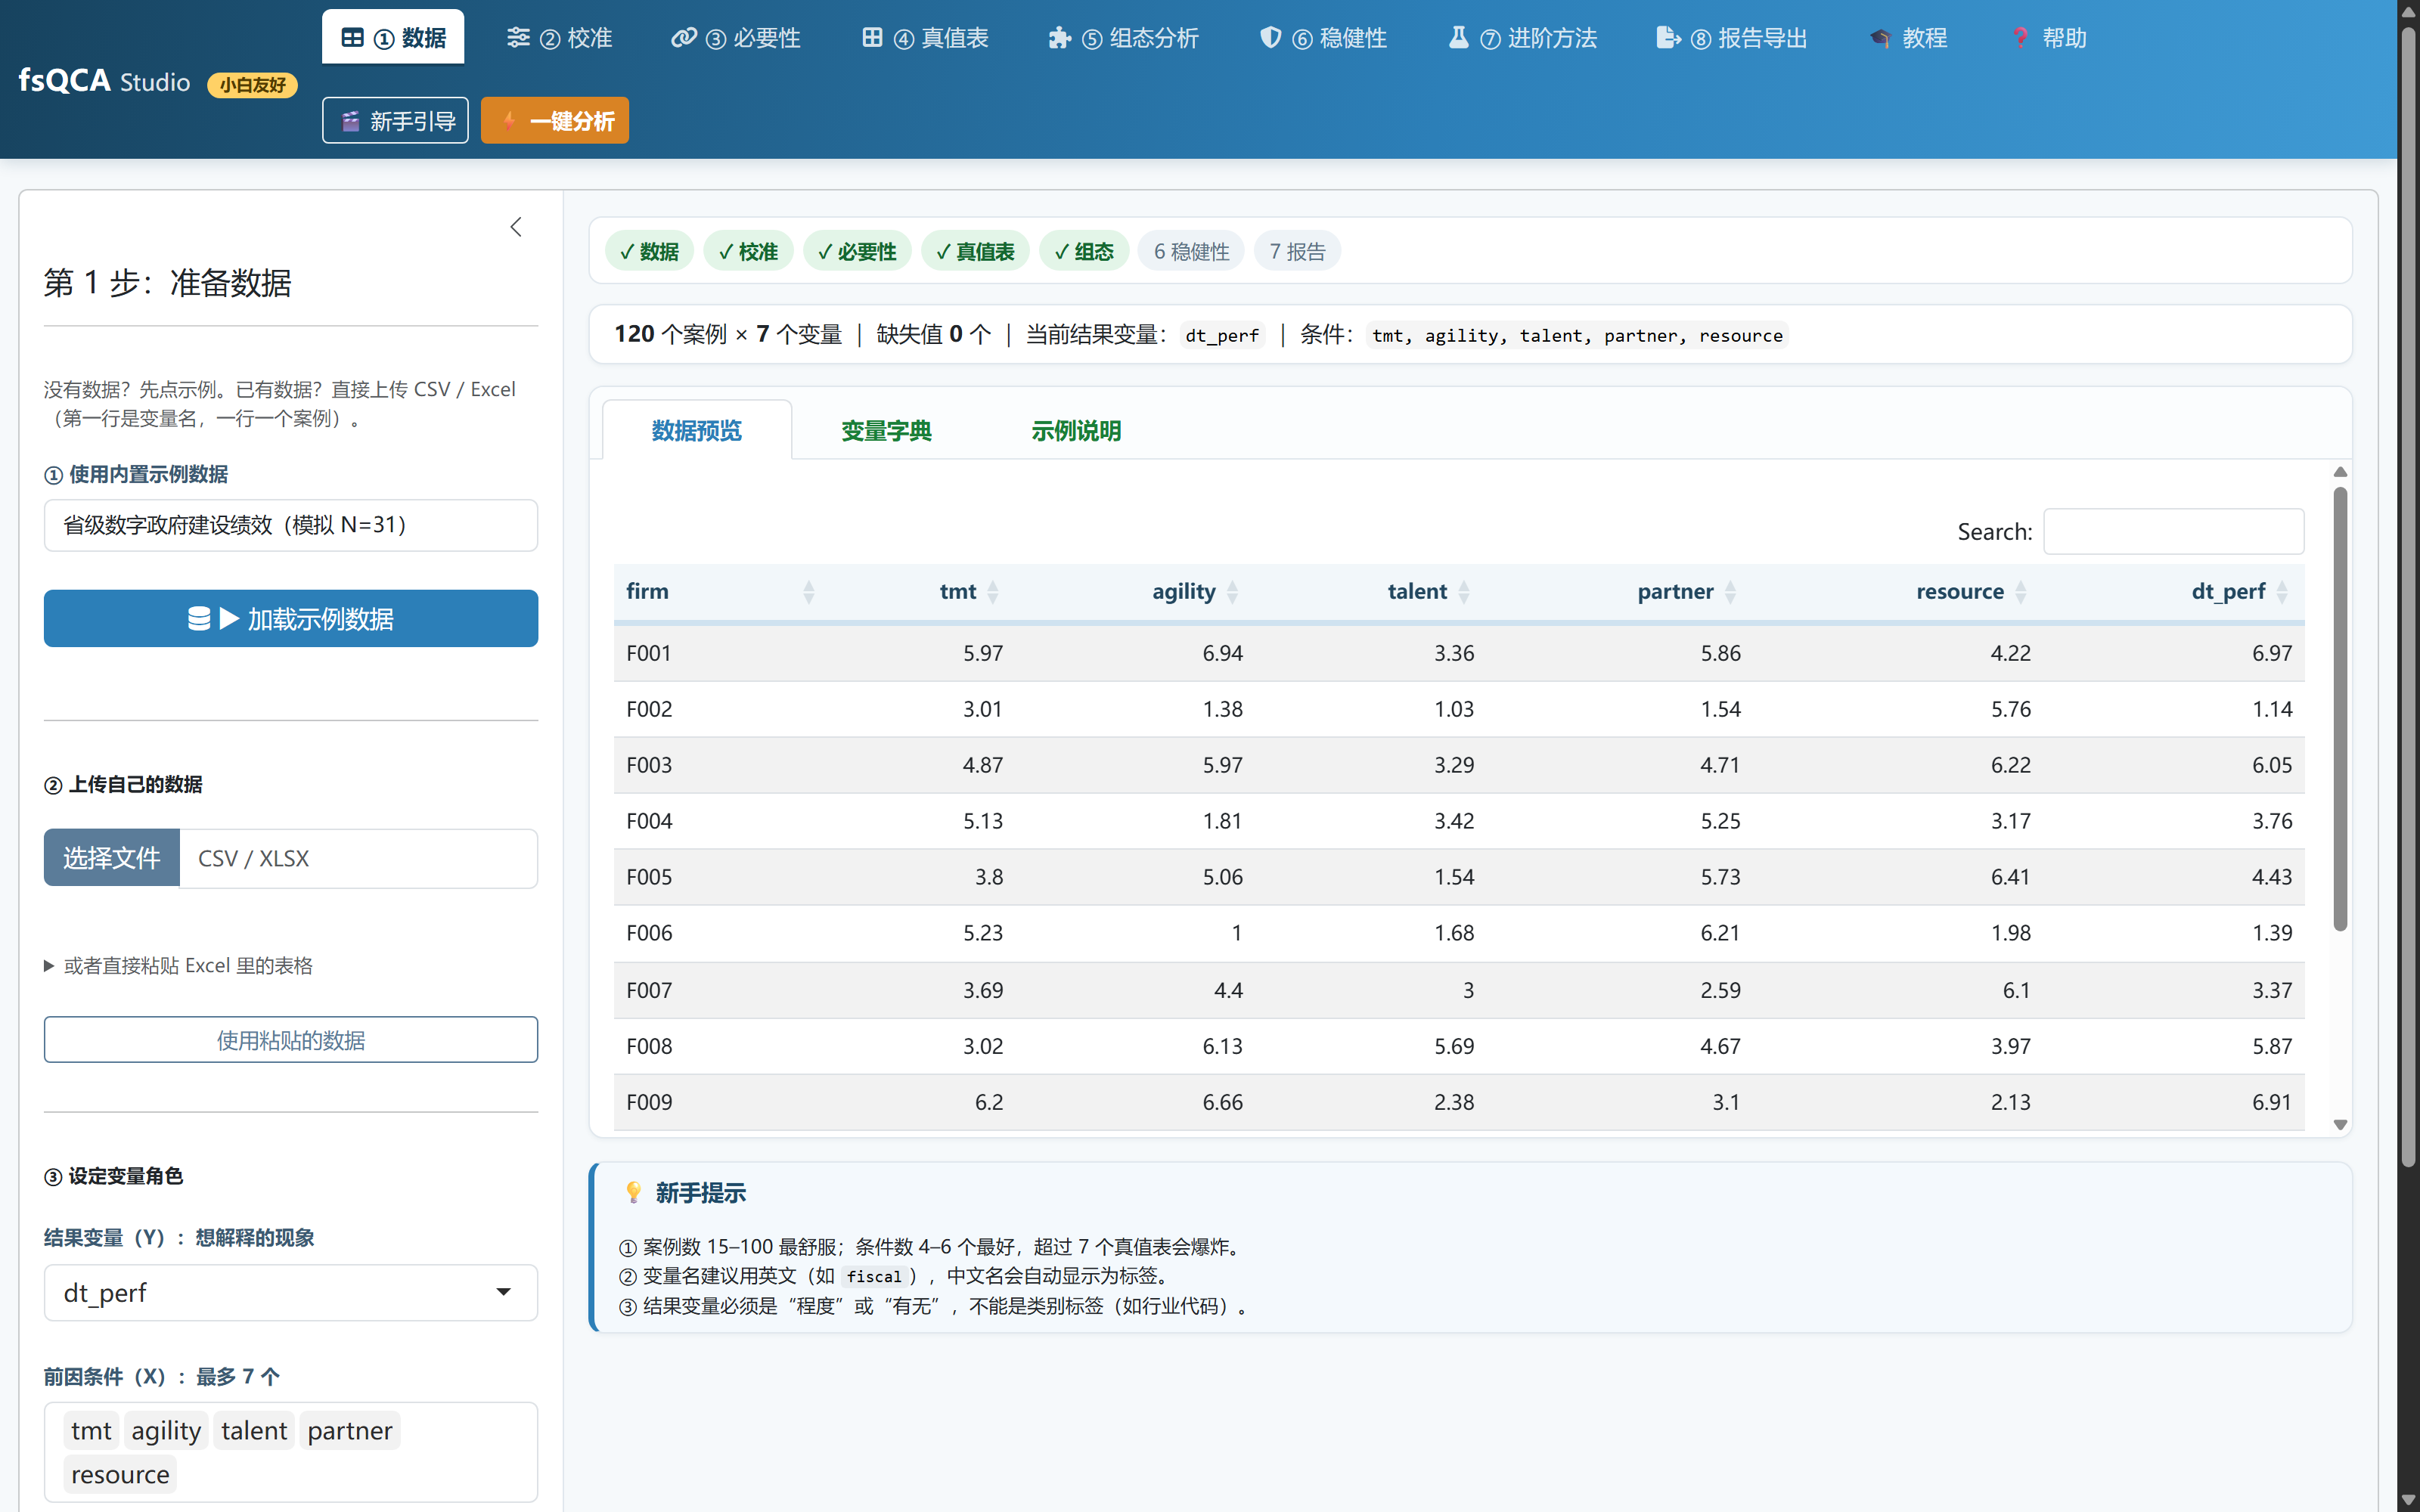This screenshot has width=2420, height=1512.
Task: Sort table by resource column
Action: point(1897,592)
